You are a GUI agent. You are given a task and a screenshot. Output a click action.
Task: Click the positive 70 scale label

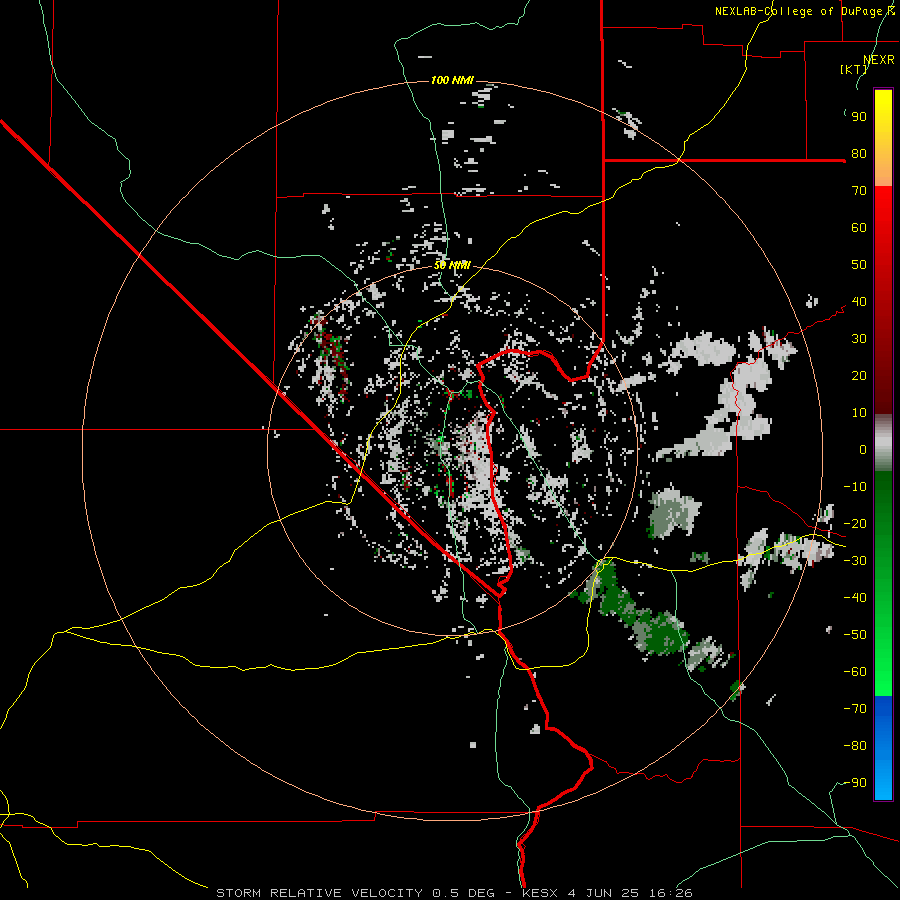click(x=859, y=191)
